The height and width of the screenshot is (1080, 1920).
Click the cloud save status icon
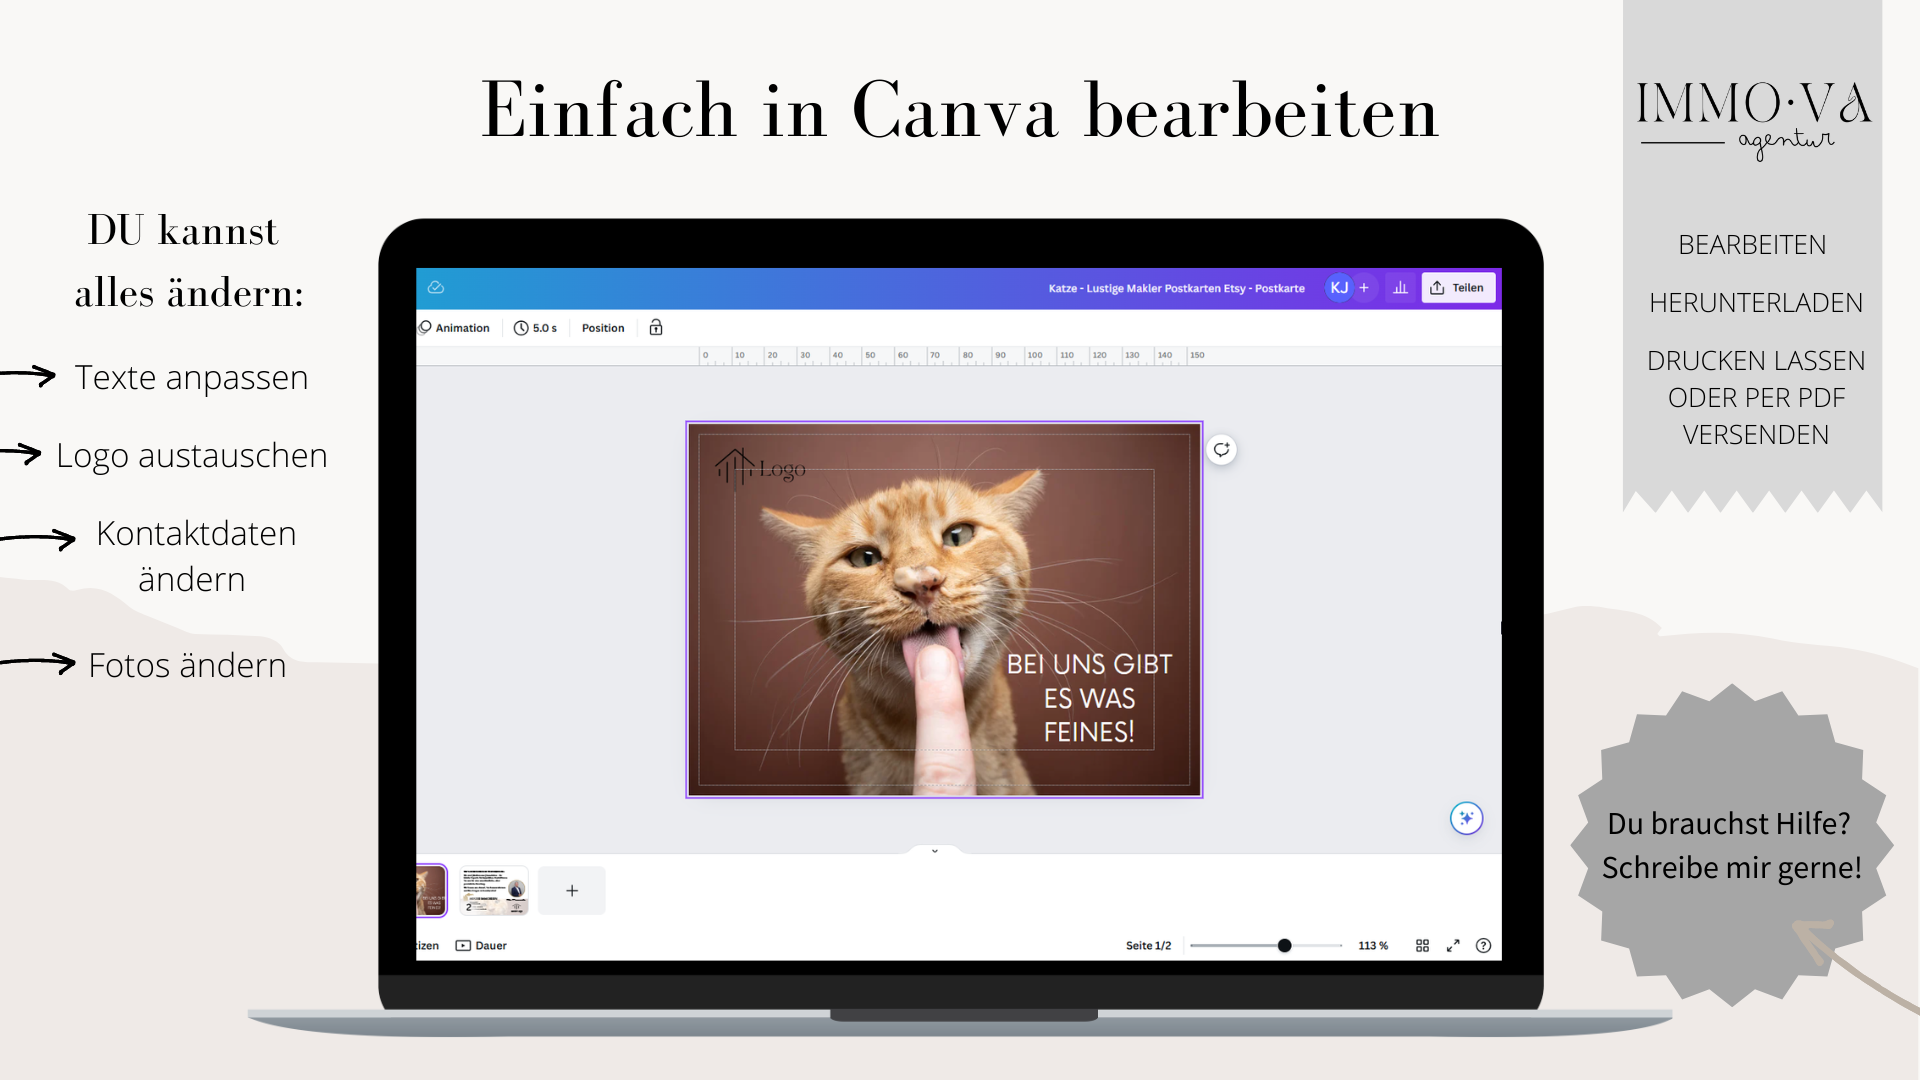coord(436,288)
